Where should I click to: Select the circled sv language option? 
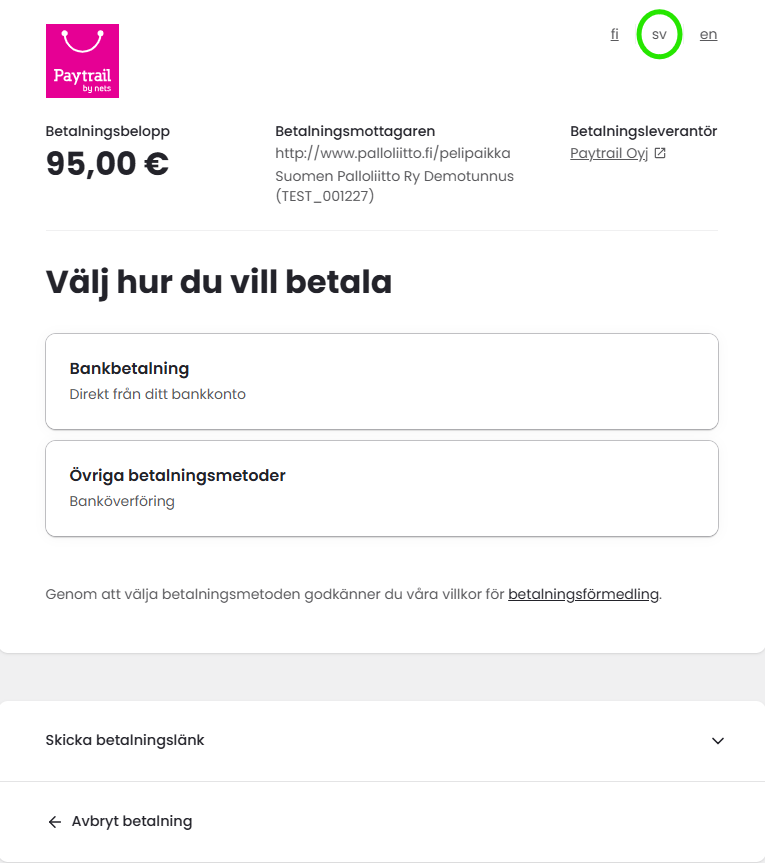coord(659,35)
